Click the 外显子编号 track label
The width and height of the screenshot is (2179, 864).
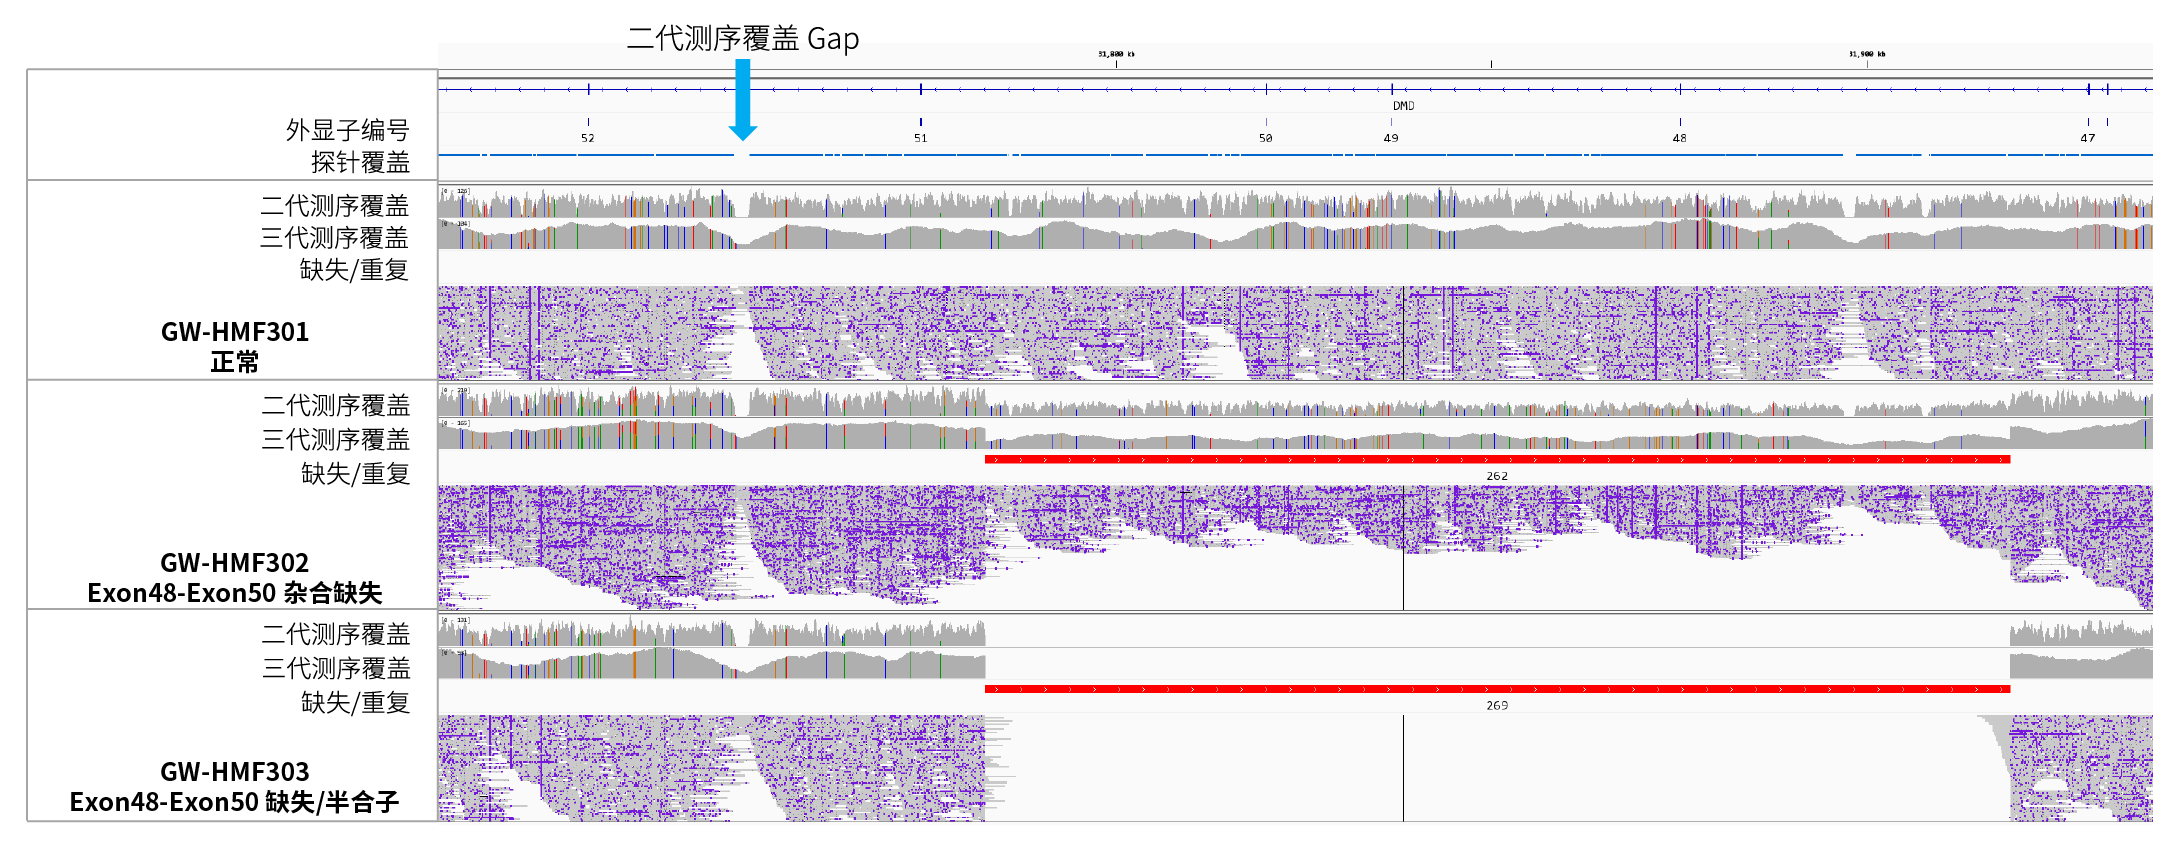click(x=347, y=130)
